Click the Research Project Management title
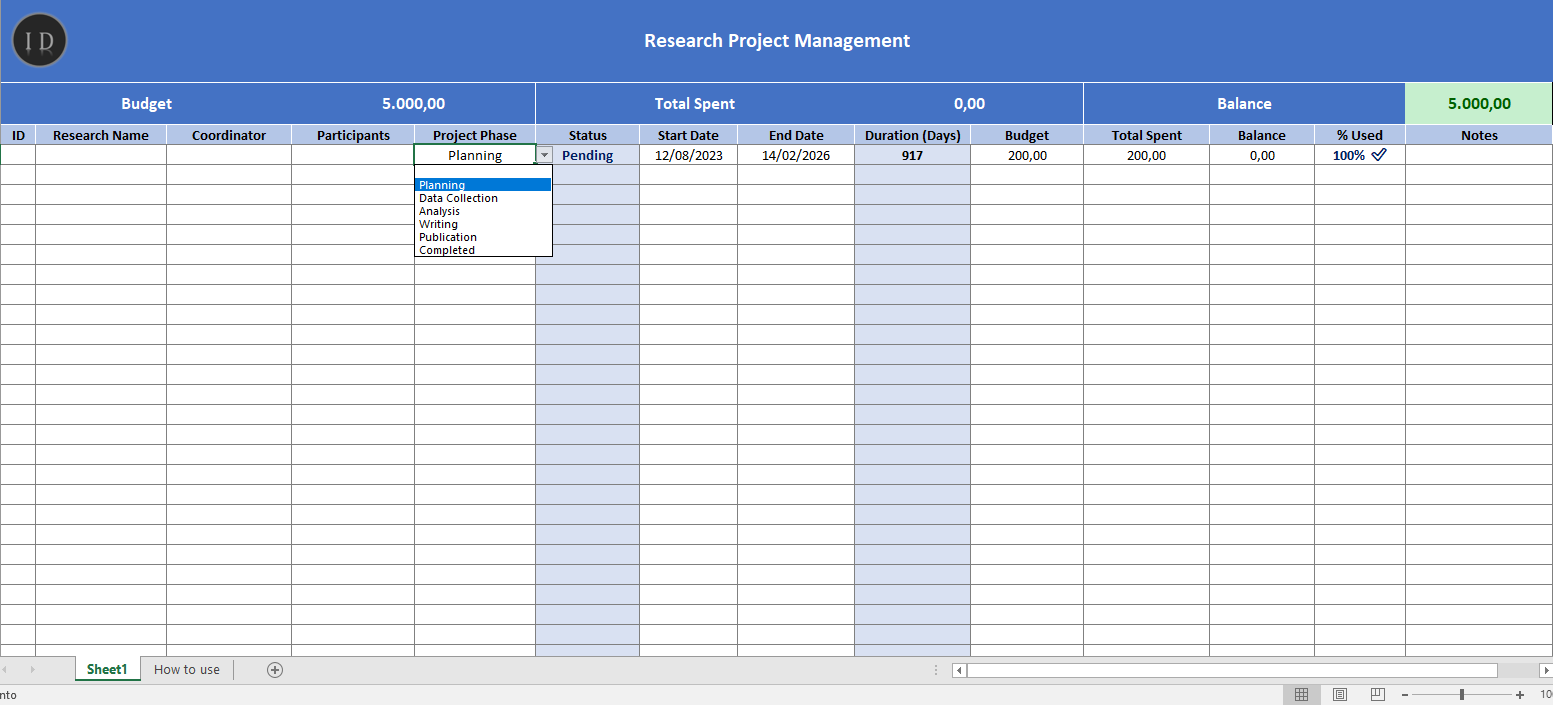The image size is (1553, 705). [777, 41]
